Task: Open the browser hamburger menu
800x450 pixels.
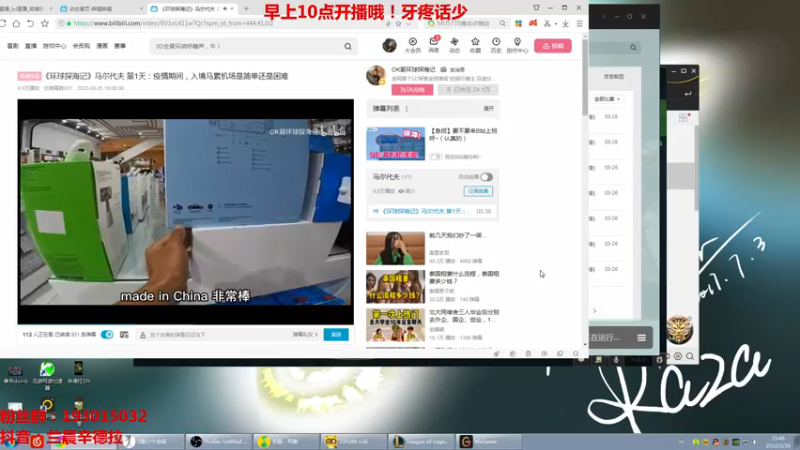Action: [579, 23]
